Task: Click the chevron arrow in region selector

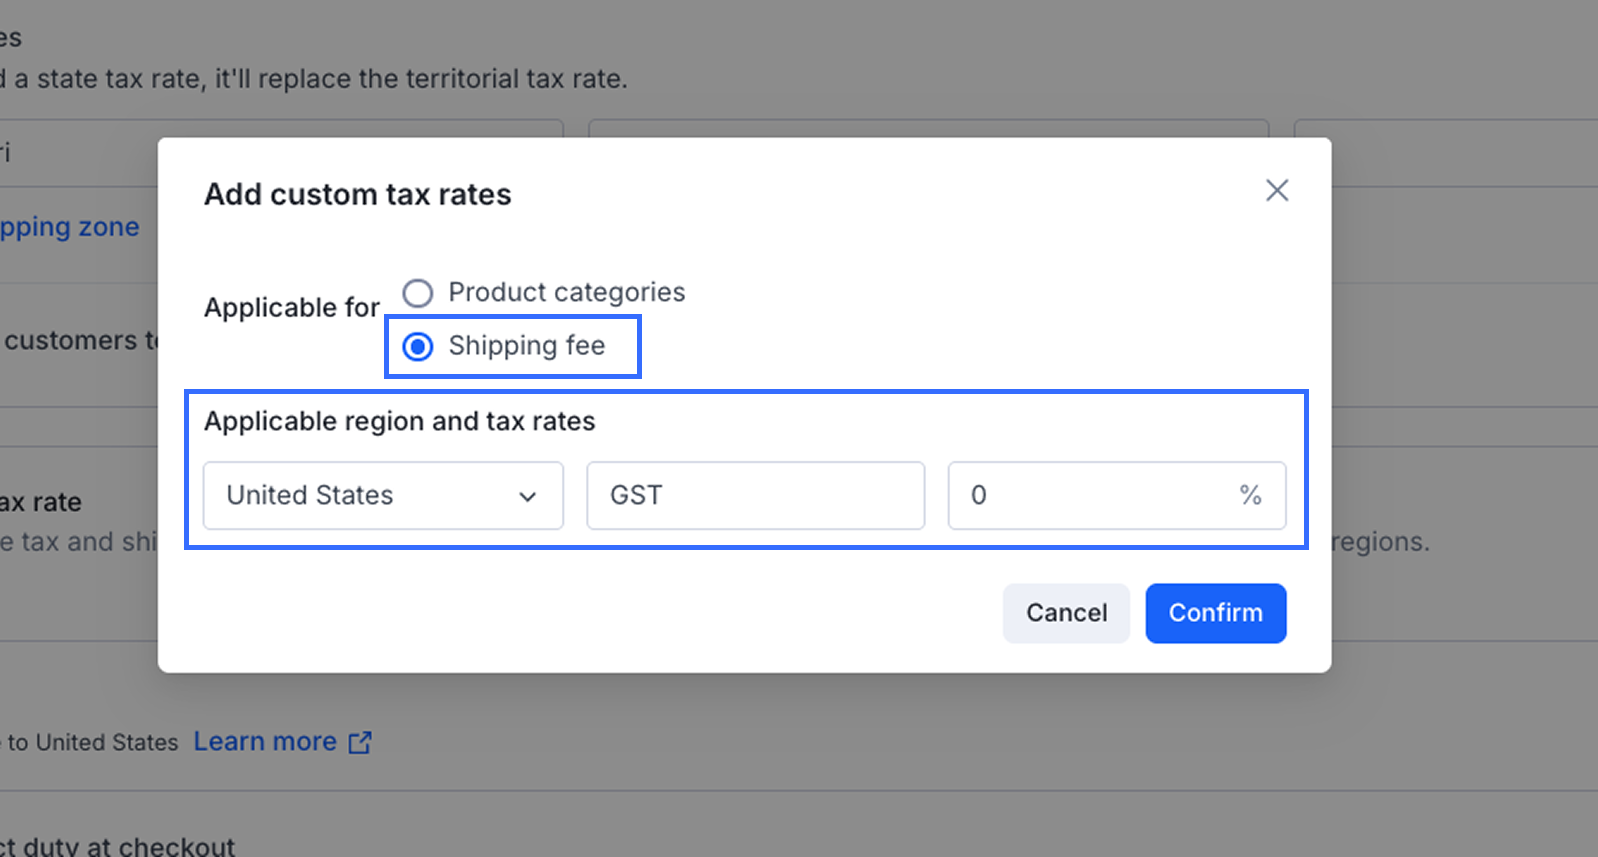Action: click(x=528, y=497)
